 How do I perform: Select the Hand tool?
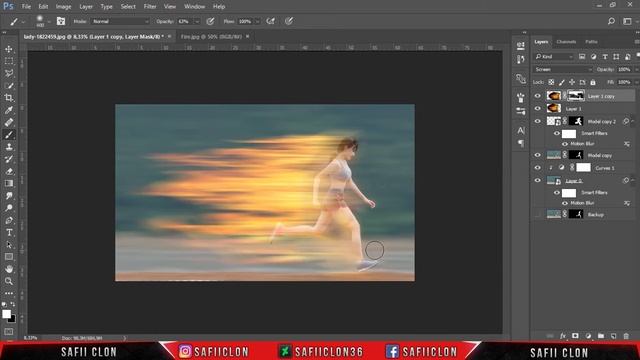9,269
